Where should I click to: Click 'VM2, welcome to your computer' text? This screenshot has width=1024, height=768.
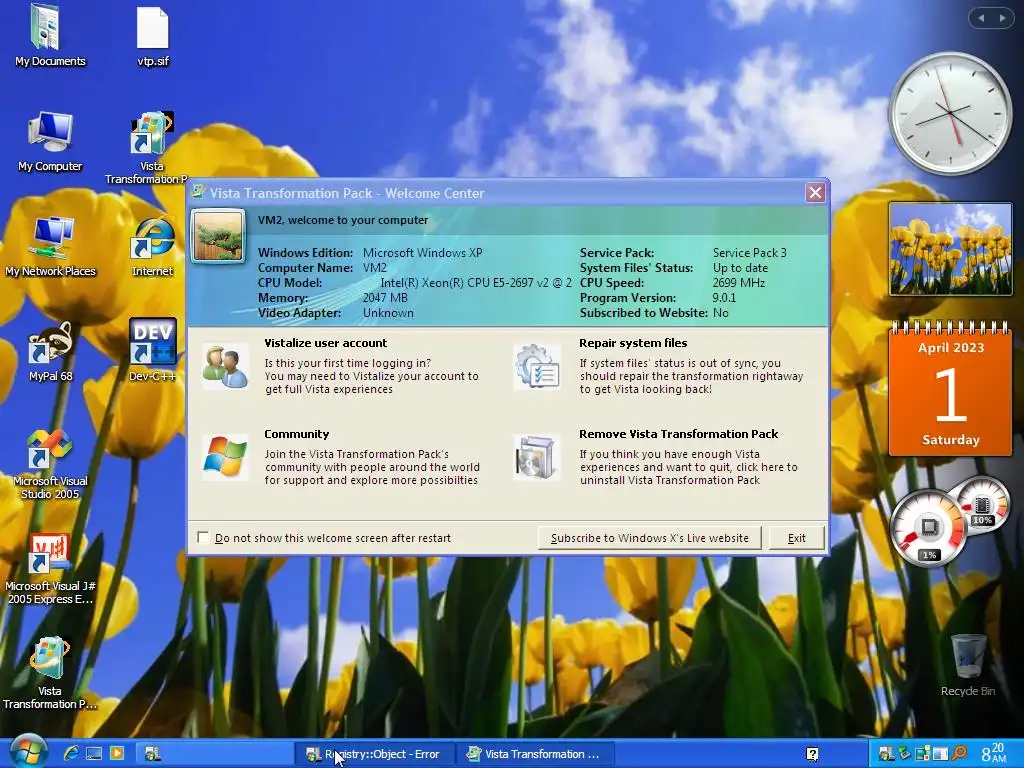(x=343, y=220)
